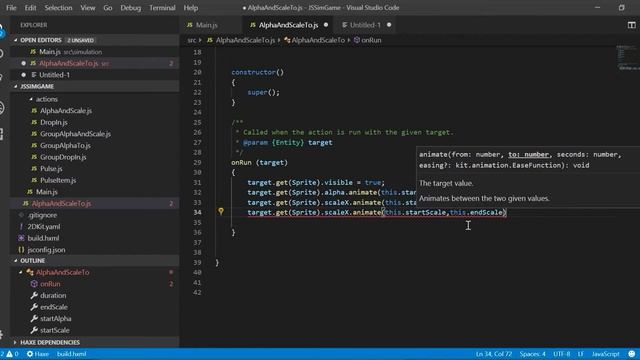Open the Go menu
Screen dimensions: 640x360
[x=108, y=8]
